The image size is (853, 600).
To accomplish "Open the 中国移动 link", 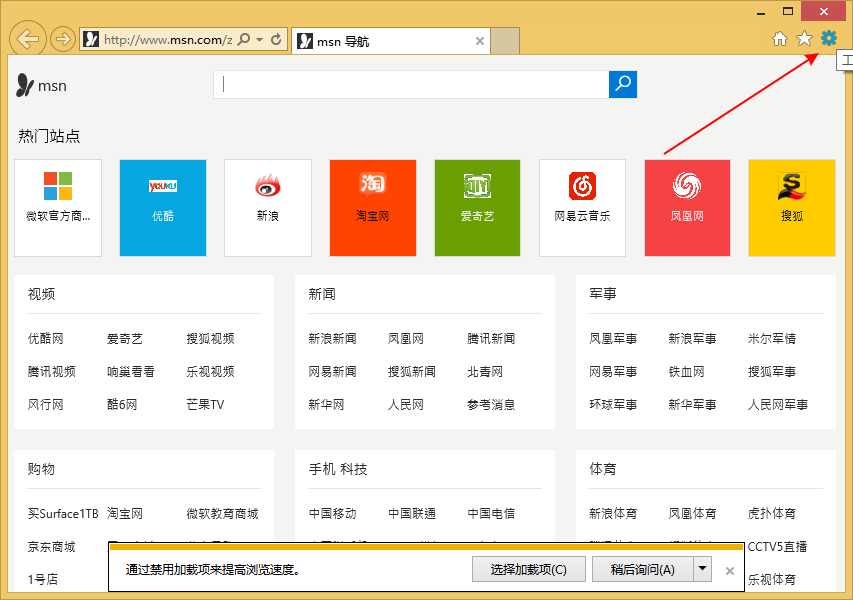I will [332, 514].
